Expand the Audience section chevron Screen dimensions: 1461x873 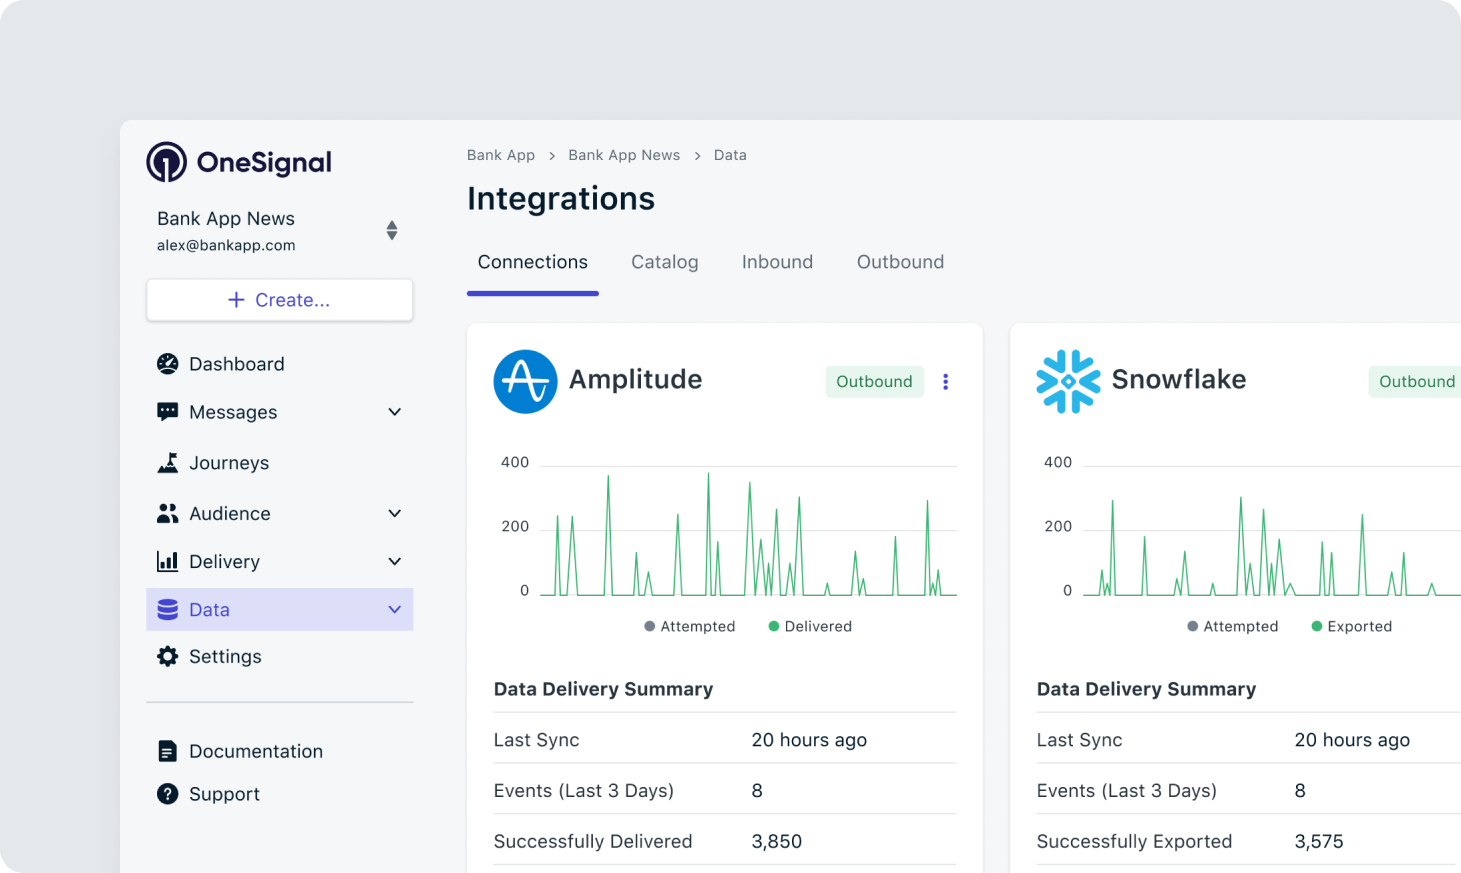tap(395, 513)
